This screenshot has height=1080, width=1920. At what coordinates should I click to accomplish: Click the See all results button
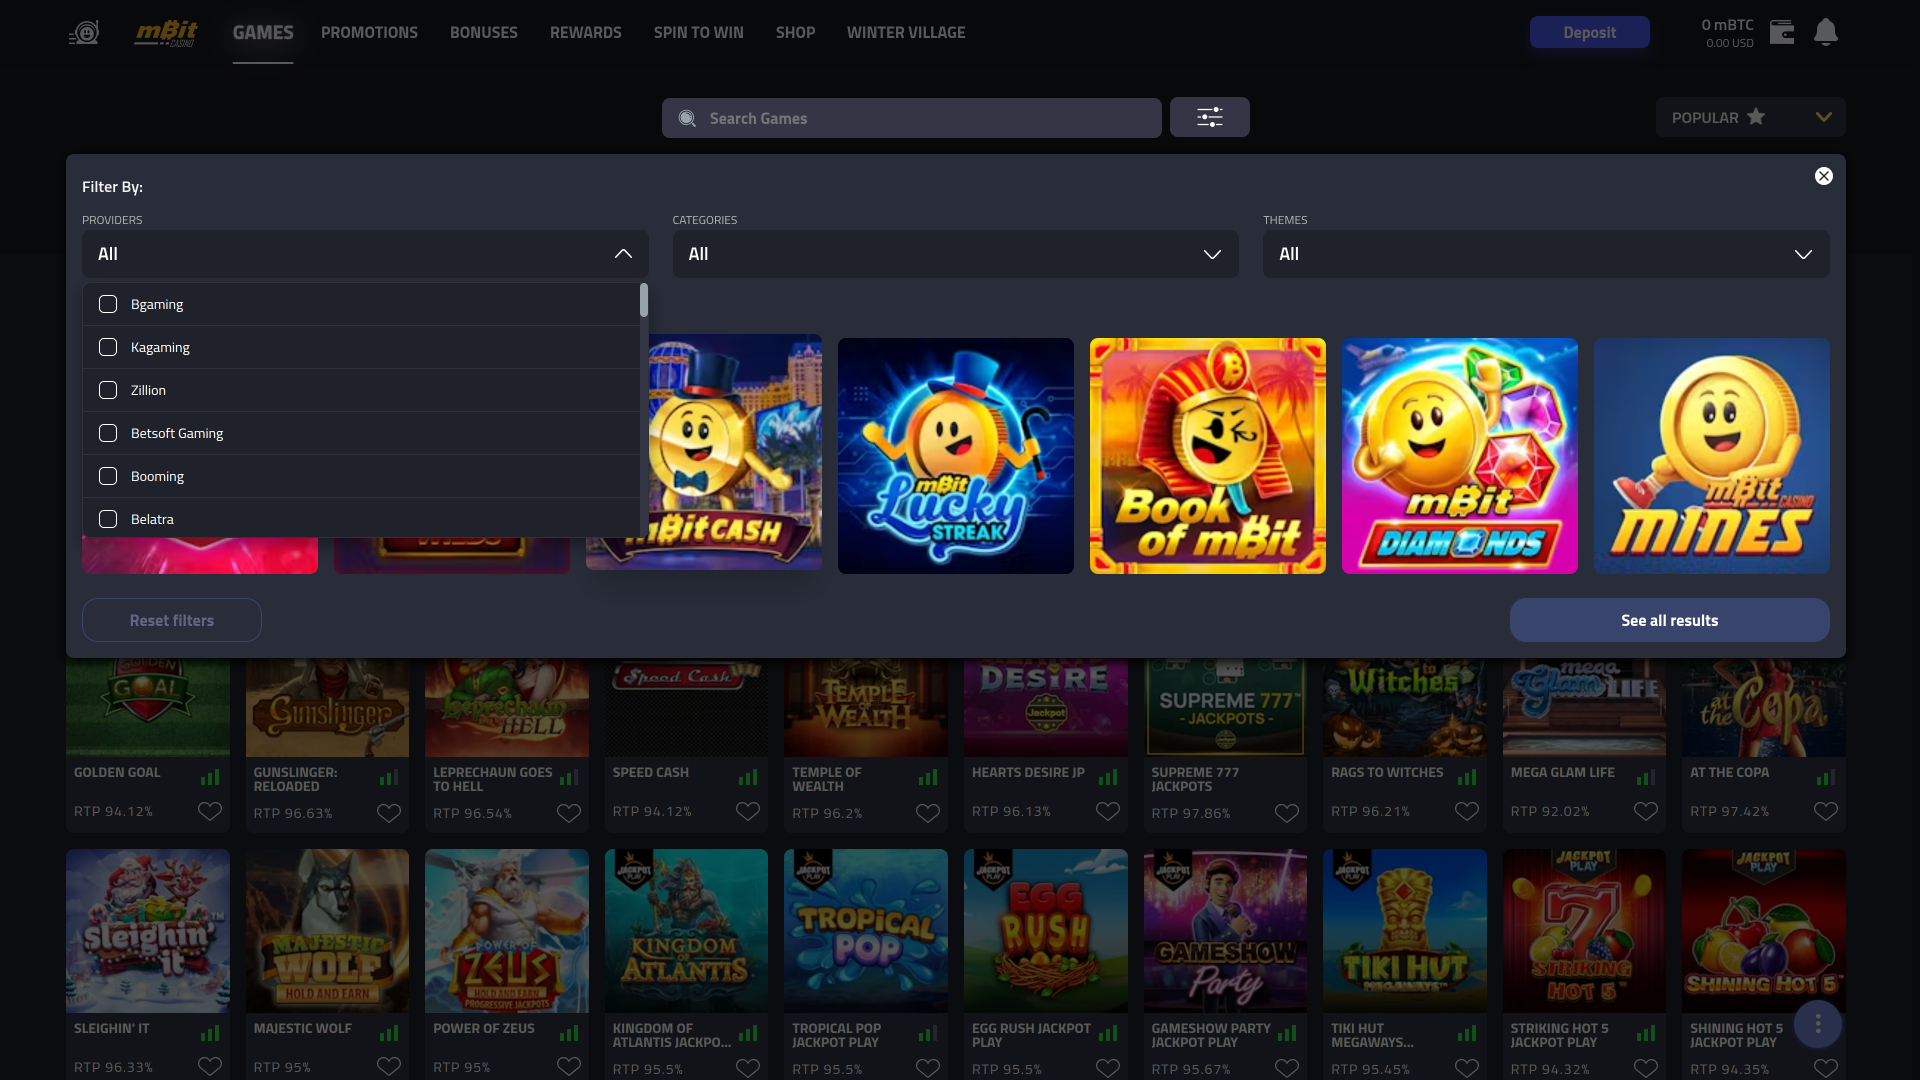tap(1669, 619)
